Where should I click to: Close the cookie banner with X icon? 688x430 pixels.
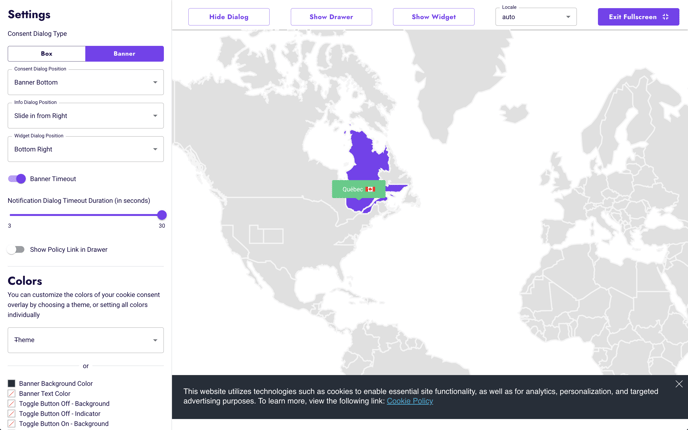click(x=679, y=384)
